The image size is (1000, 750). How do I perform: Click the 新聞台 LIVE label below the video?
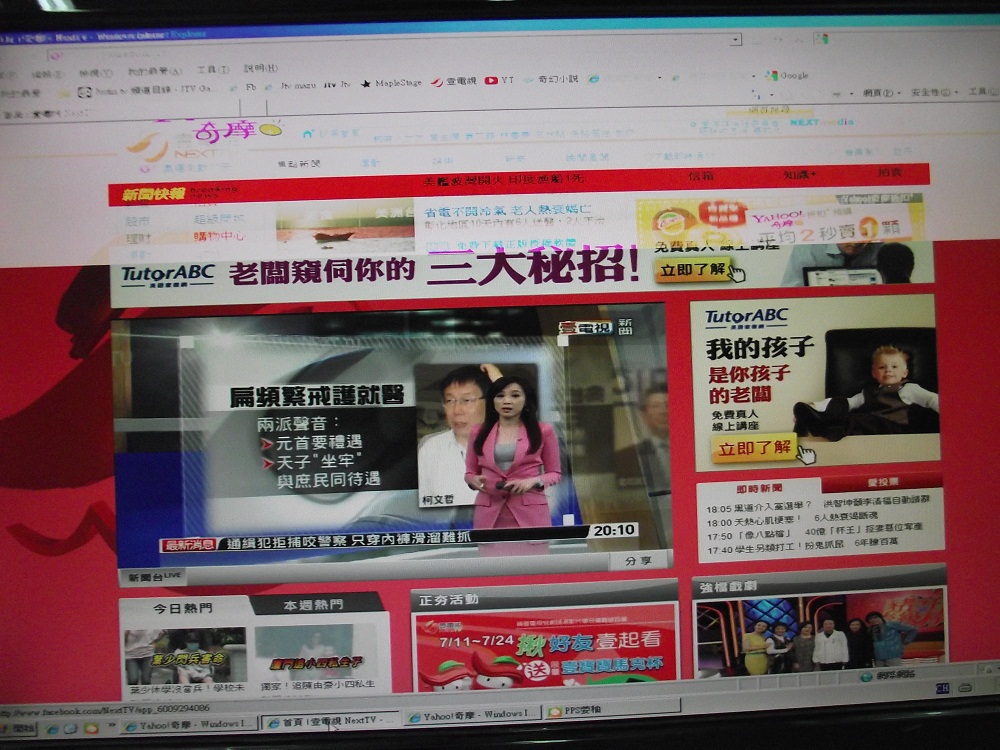point(154,577)
